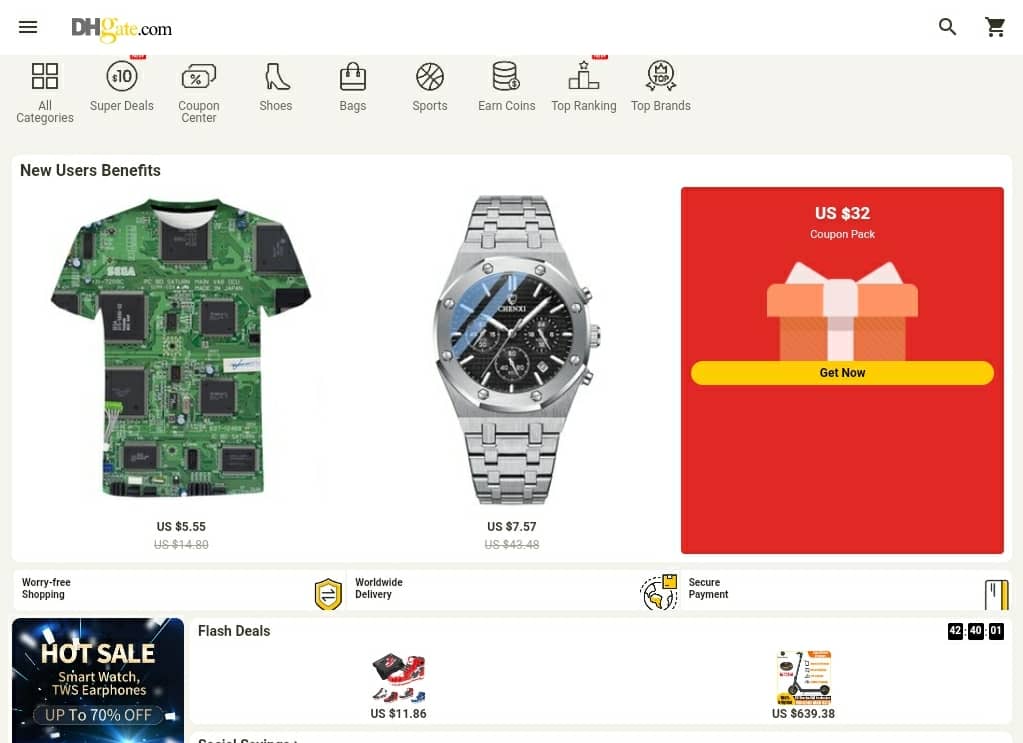The height and width of the screenshot is (743, 1023).
Task: View Top Ranking podium icon
Action: pos(583,76)
